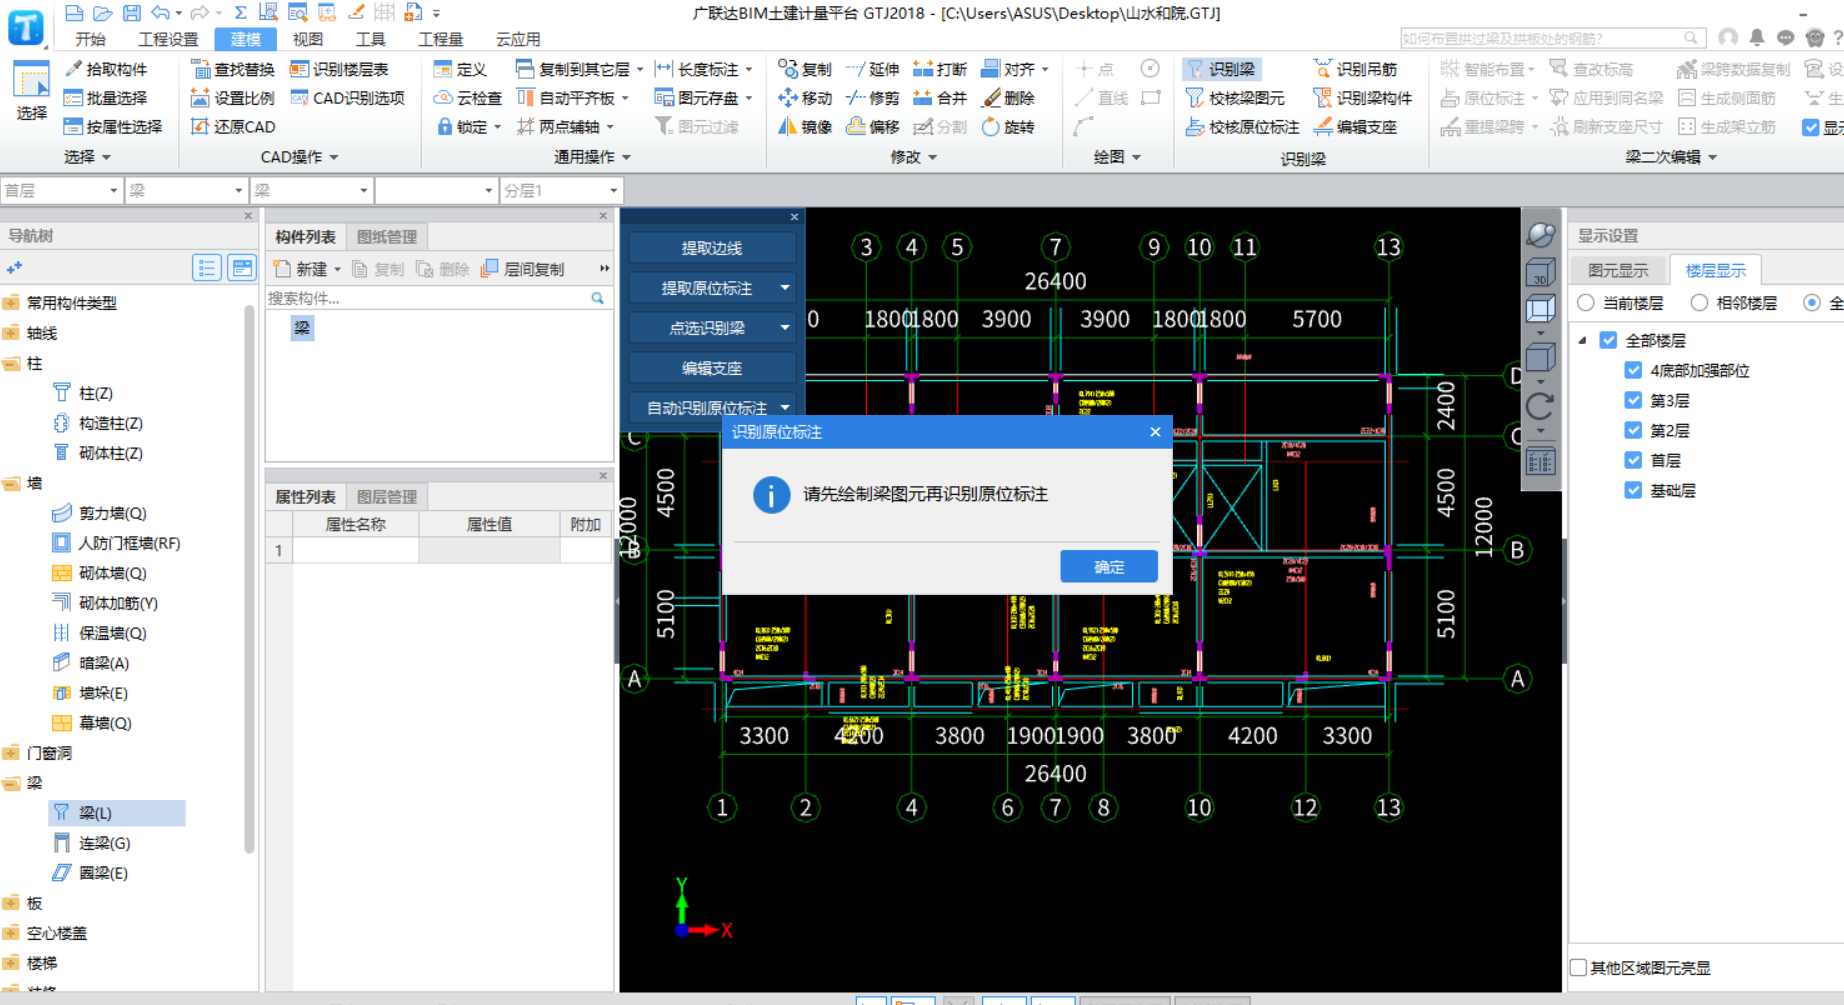Click the rotate view icon on canvas sidebar

coord(1540,405)
